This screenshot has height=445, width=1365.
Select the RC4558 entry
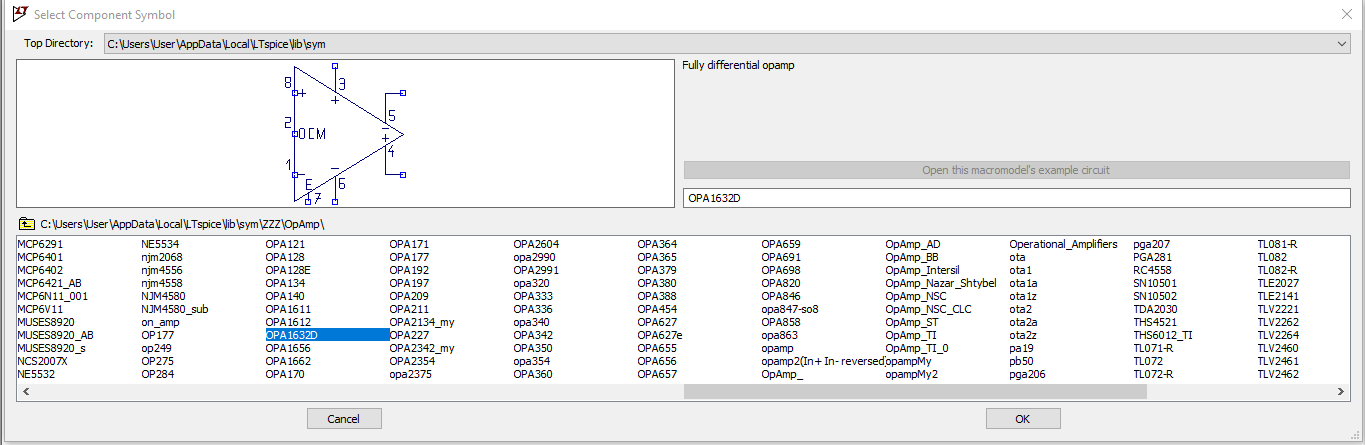coord(1152,270)
